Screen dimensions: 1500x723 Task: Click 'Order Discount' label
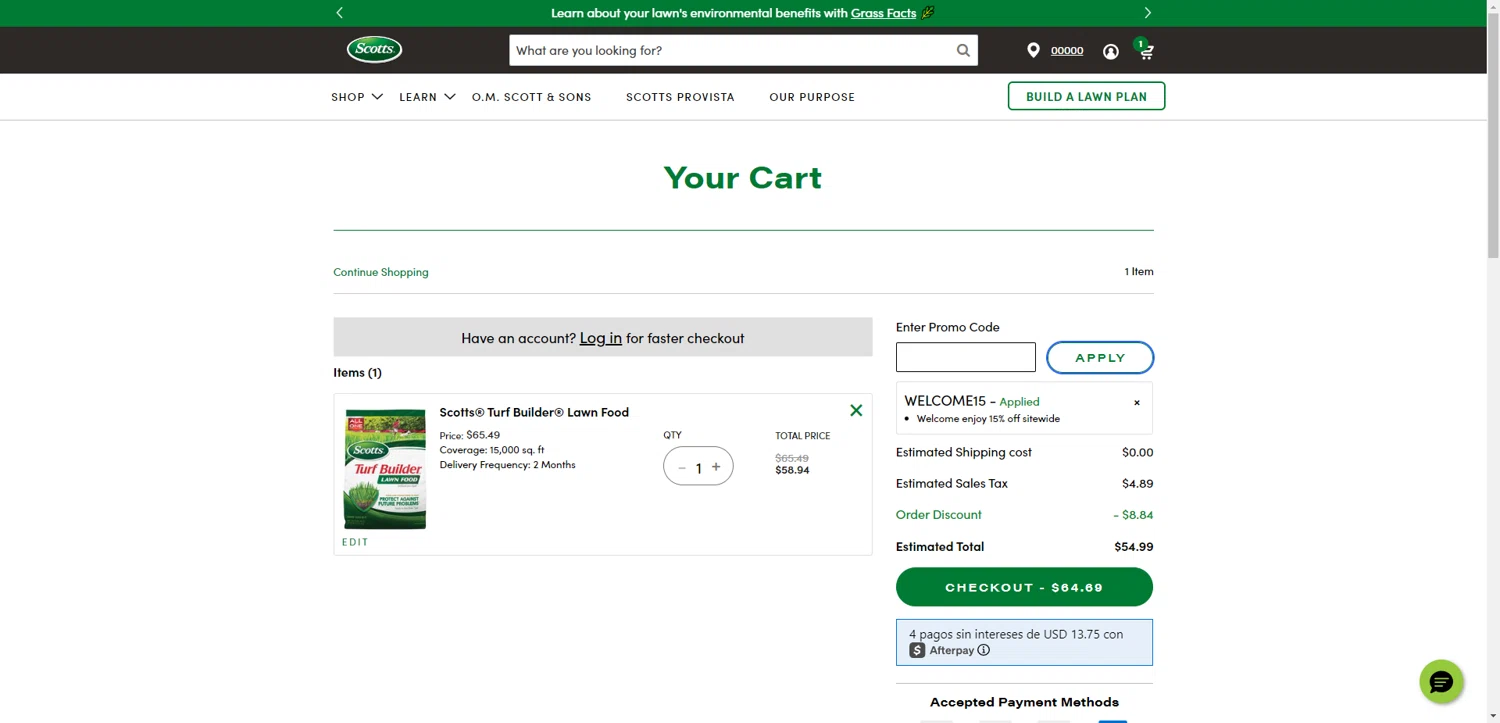(x=939, y=514)
